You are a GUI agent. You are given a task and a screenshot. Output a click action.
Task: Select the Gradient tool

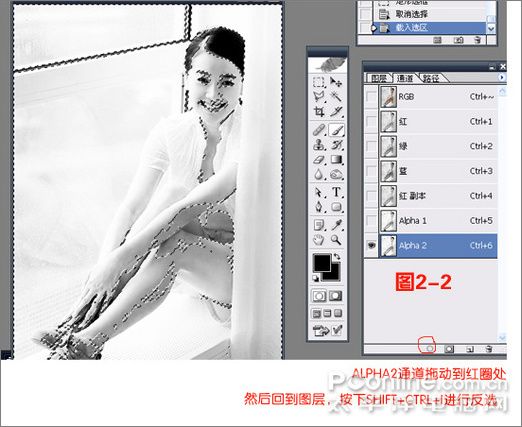point(336,160)
